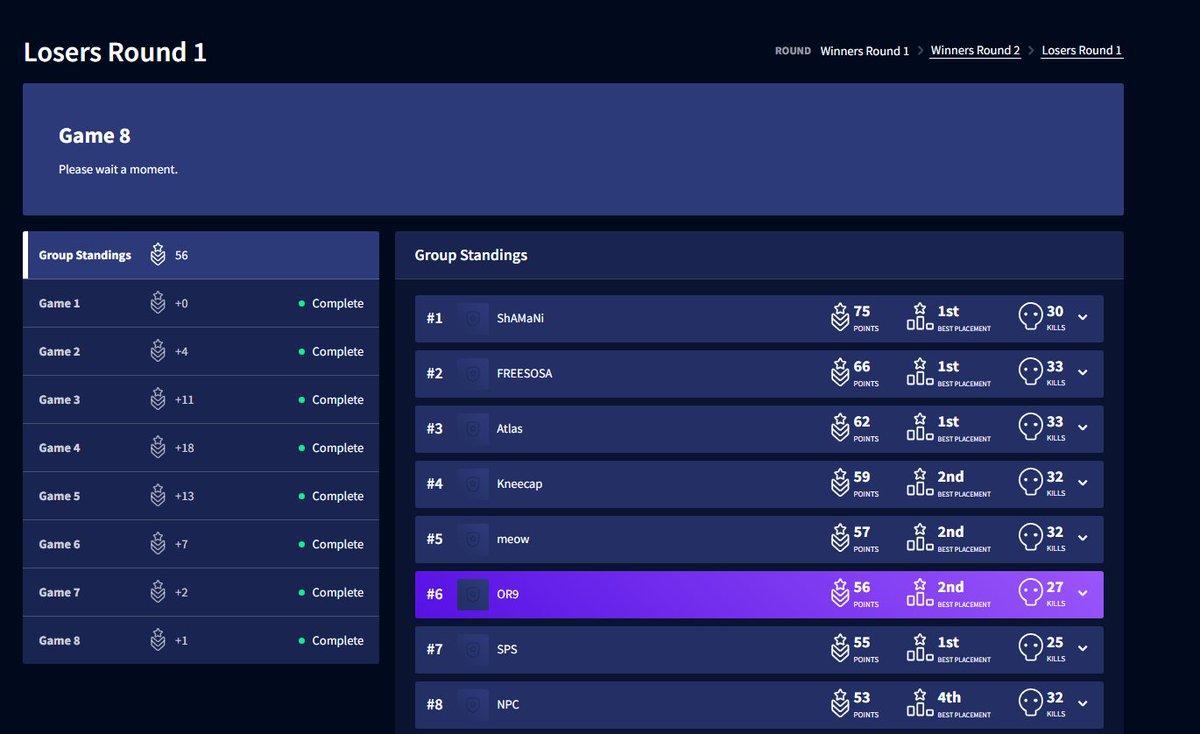Image resolution: width=1200 pixels, height=734 pixels.
Task: Click the Group Standings panel header
Action: point(759,255)
